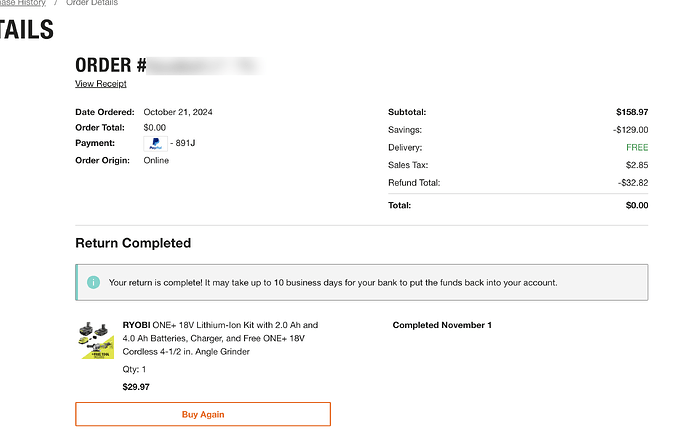Select the blurred ORDER # heading

pyautogui.click(x=169, y=65)
